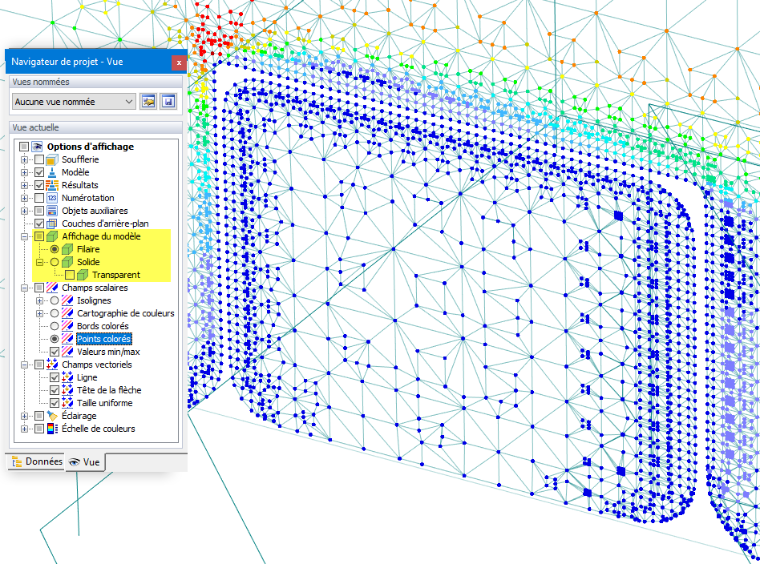Uncheck the Valeurs min/max checkbox

pos(55,352)
